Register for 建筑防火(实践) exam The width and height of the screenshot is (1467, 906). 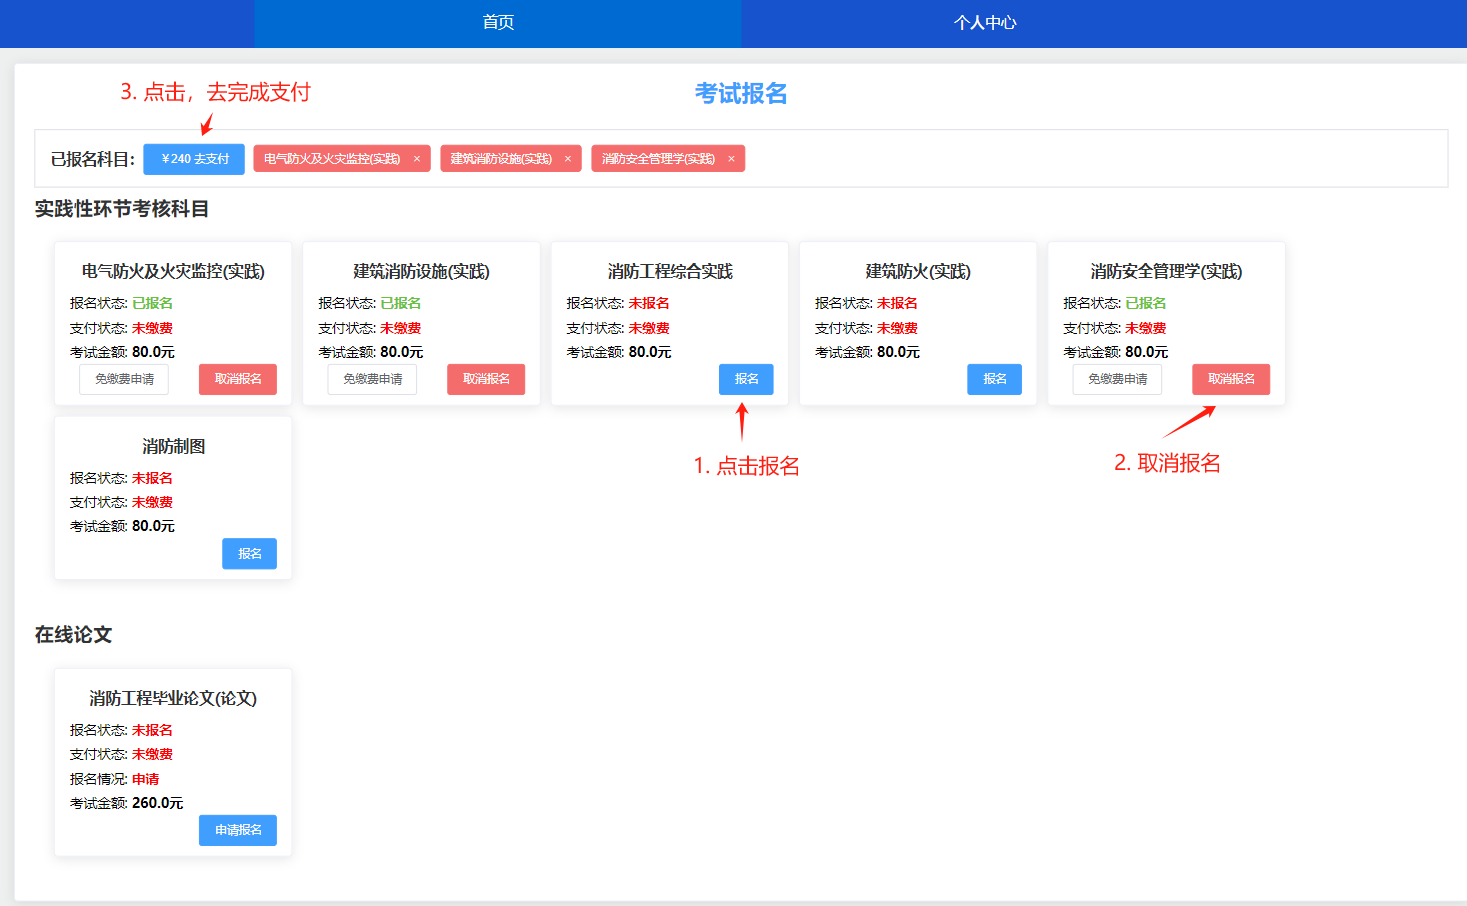[994, 379]
